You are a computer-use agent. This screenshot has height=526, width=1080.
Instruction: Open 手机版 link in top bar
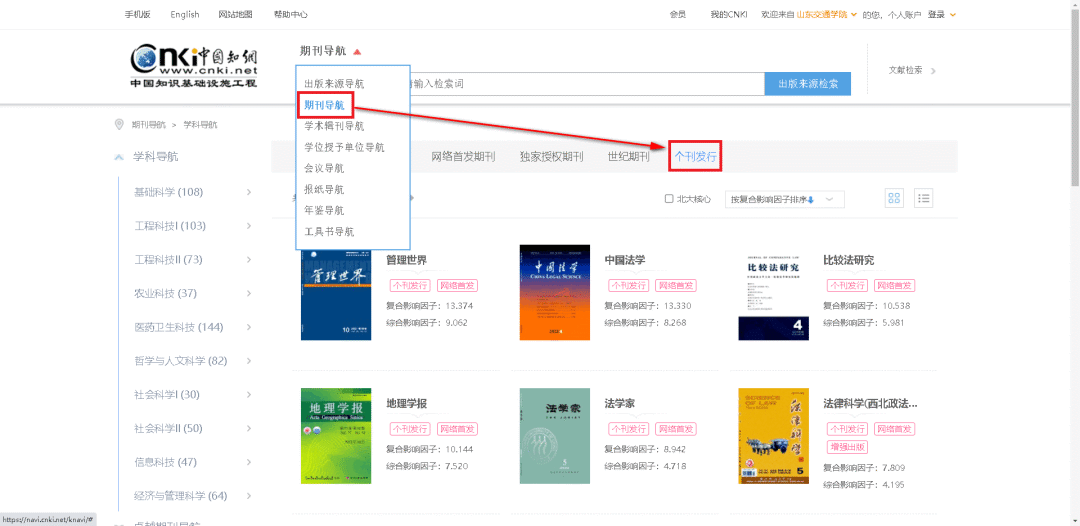tap(137, 14)
